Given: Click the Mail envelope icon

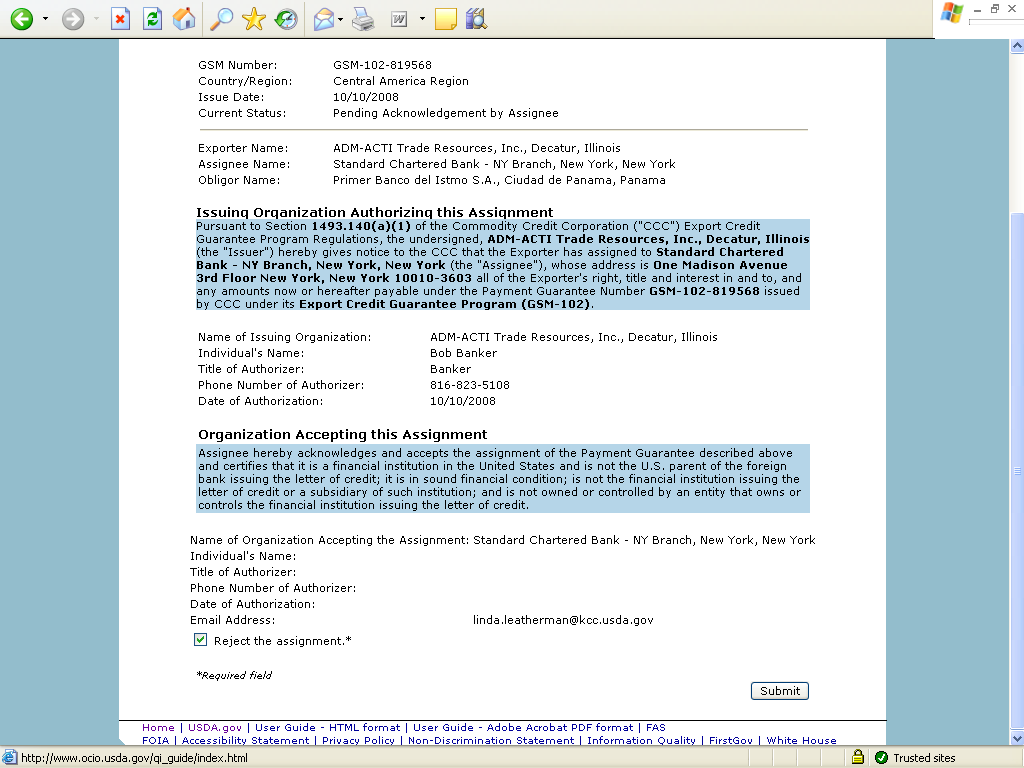Looking at the screenshot, I should (x=324, y=20).
